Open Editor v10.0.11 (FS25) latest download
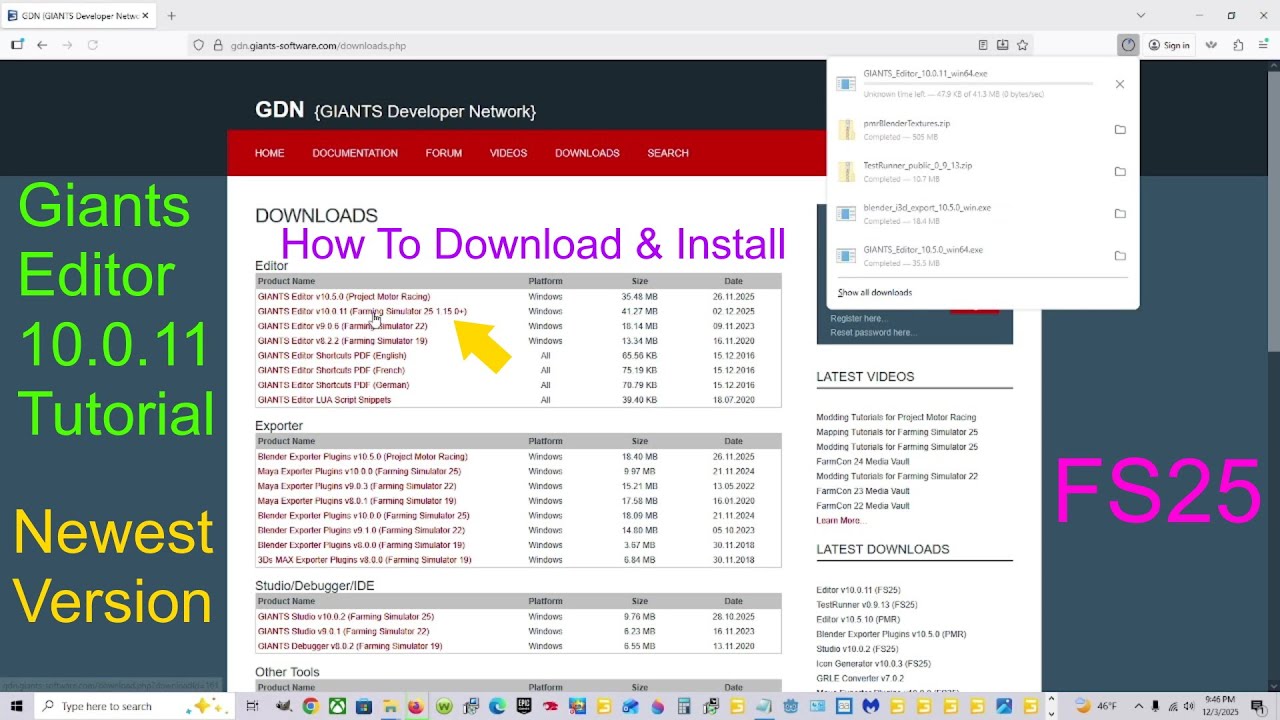The image size is (1280, 720). pyautogui.click(x=858, y=590)
